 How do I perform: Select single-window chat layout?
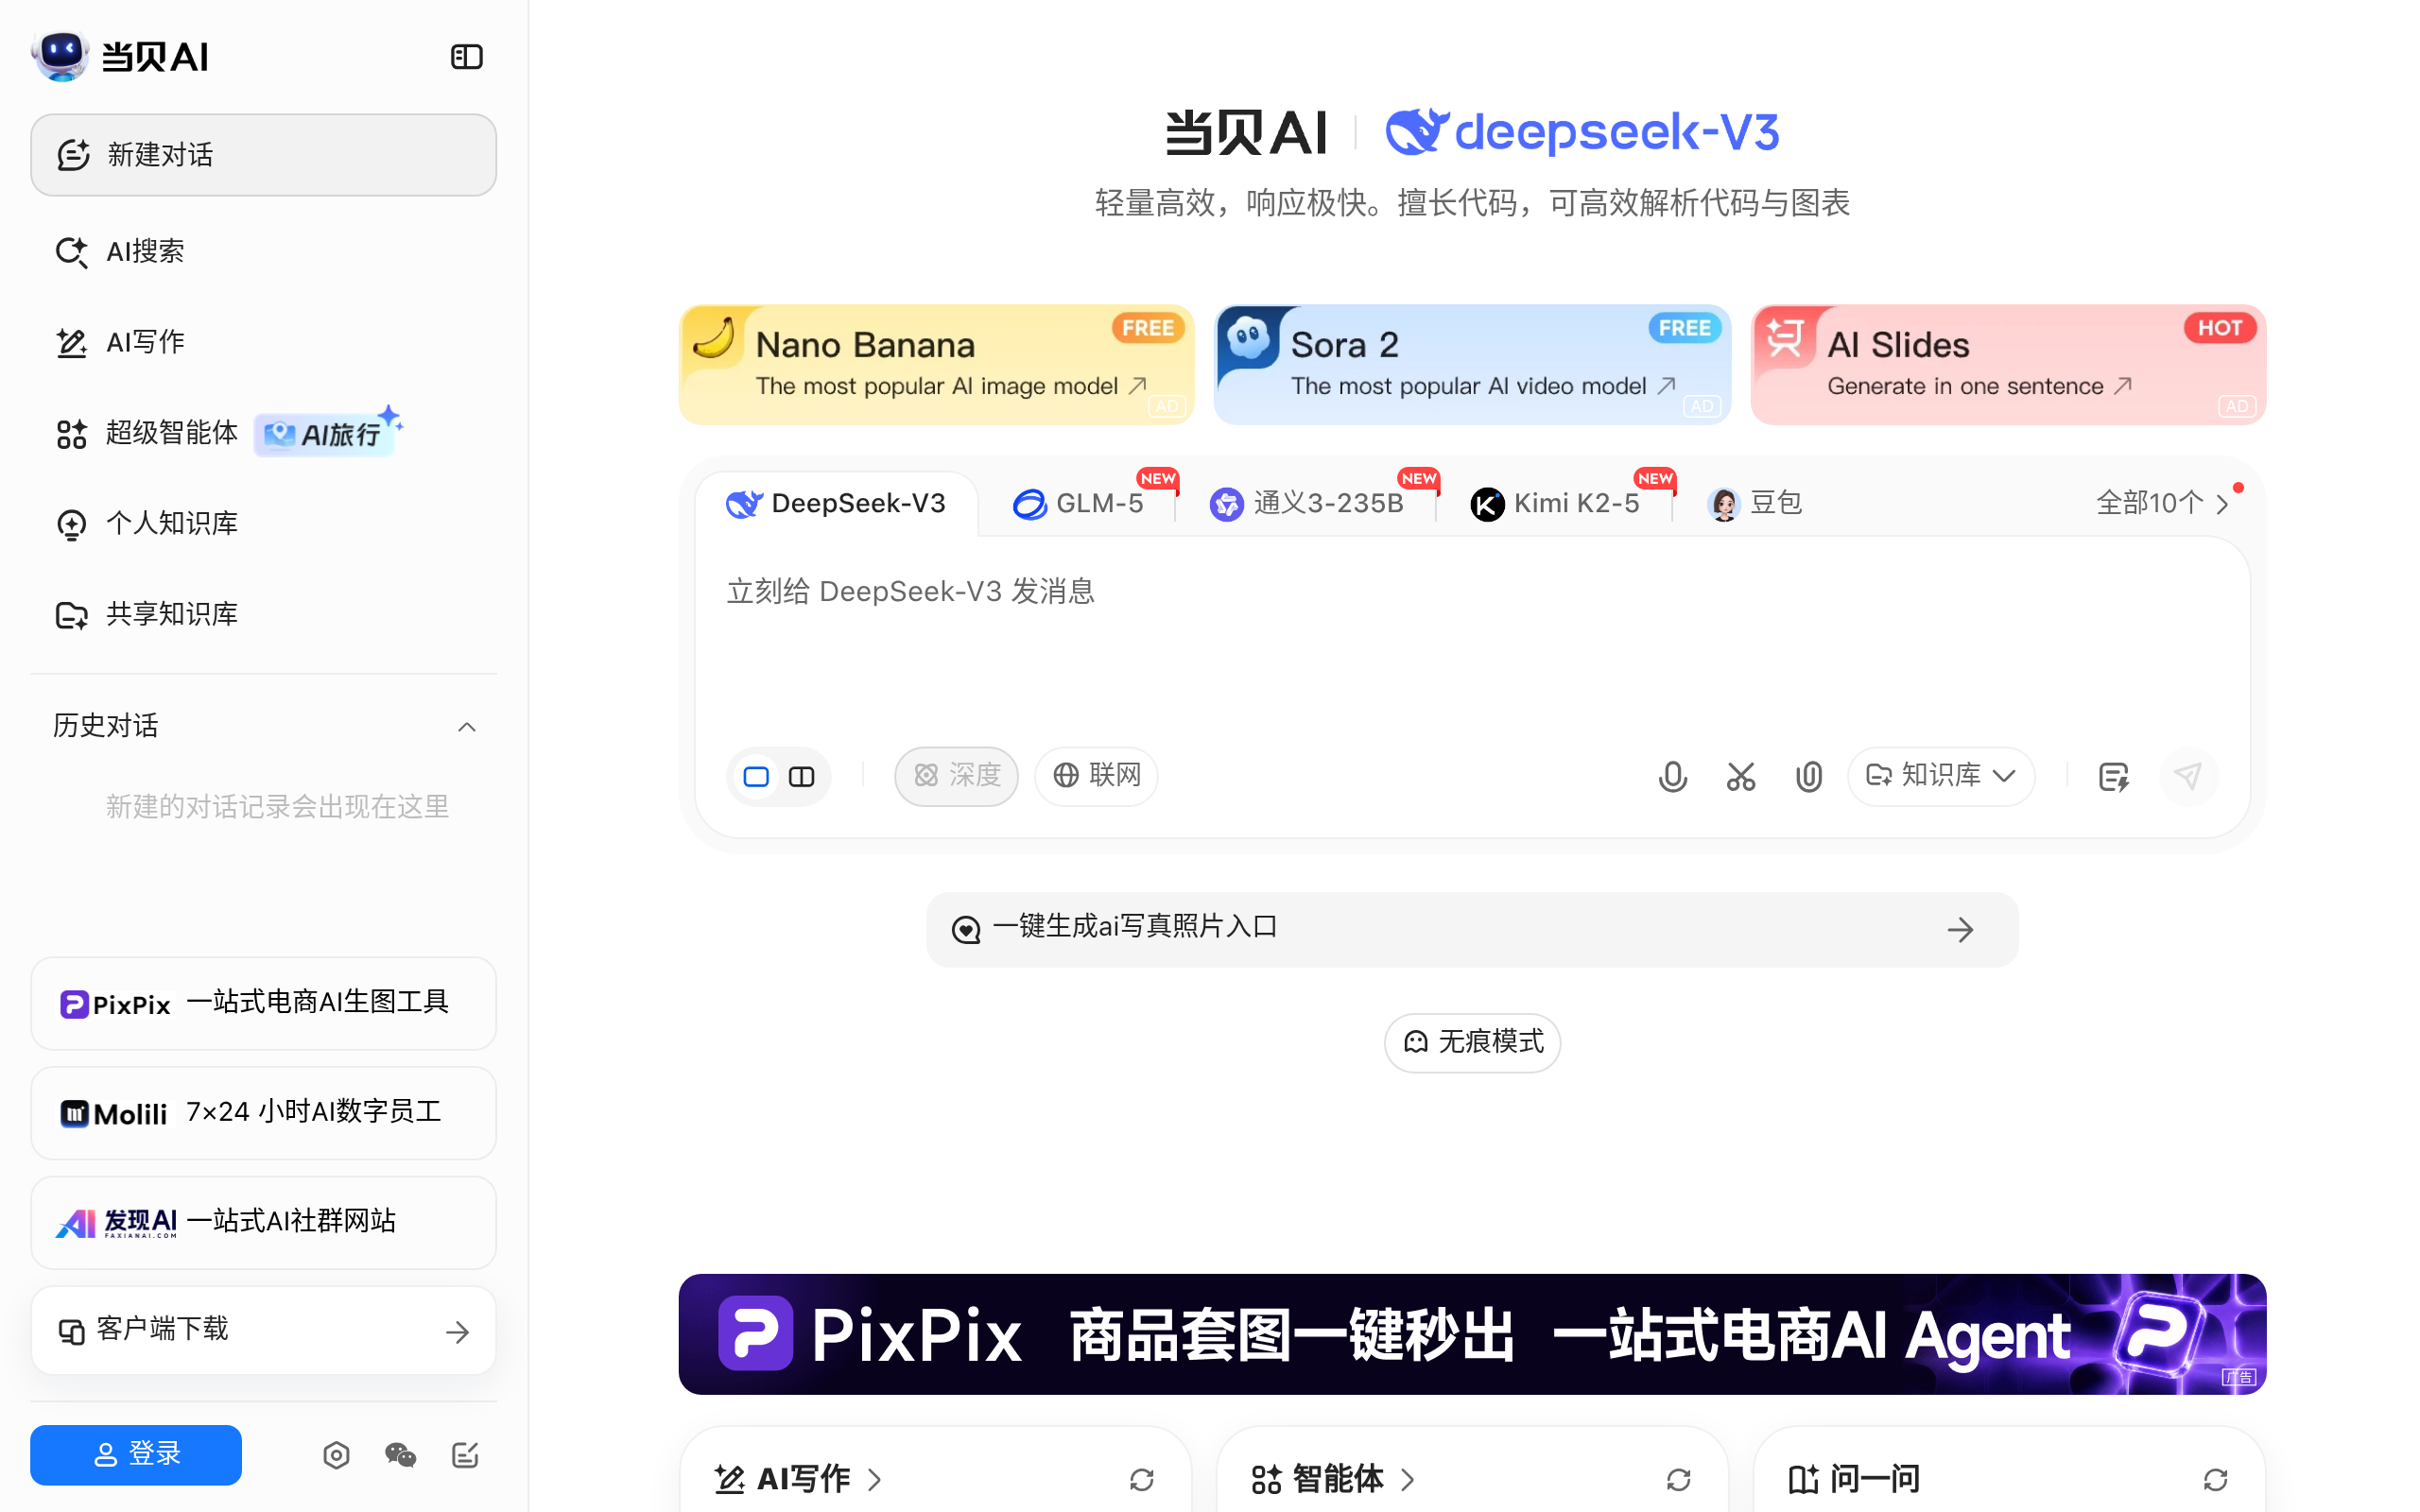pos(756,776)
